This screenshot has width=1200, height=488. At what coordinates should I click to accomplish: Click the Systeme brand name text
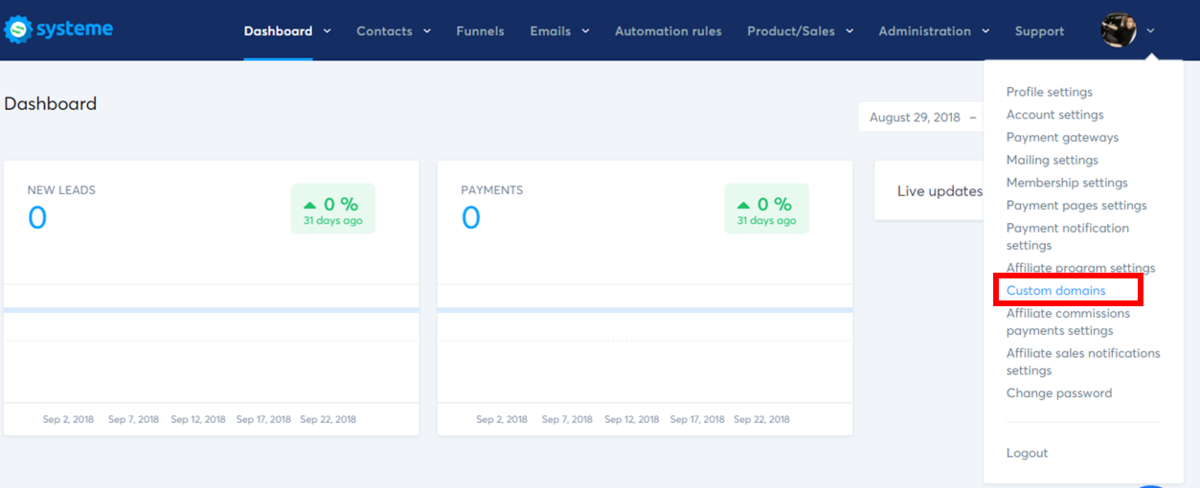75,30
